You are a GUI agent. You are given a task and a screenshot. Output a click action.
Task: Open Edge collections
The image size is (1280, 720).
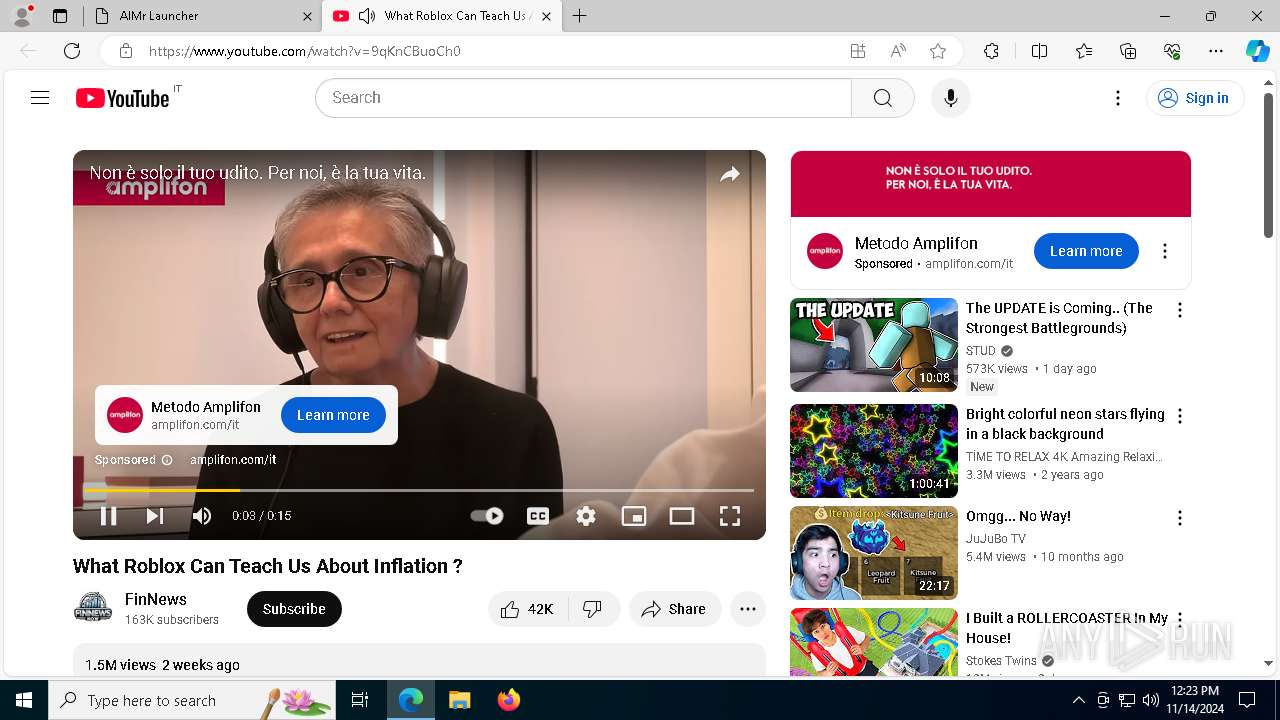tap(1128, 51)
